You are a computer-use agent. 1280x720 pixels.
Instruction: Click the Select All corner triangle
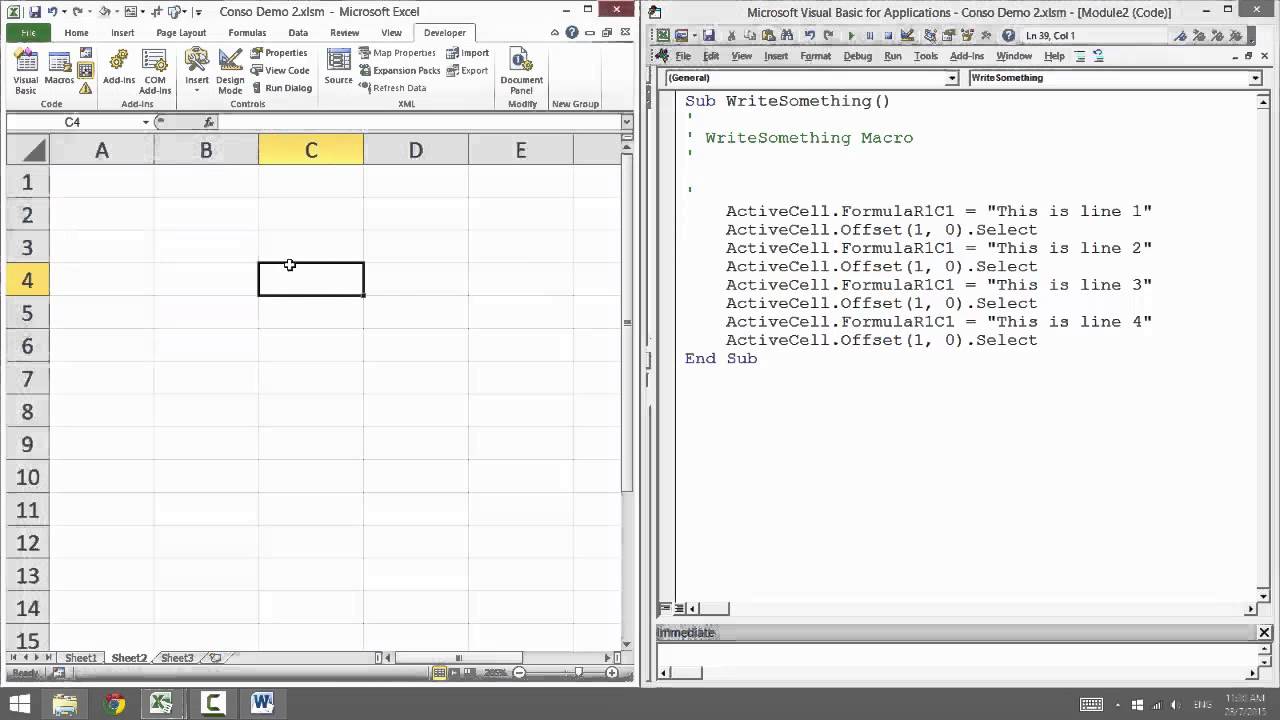30,151
